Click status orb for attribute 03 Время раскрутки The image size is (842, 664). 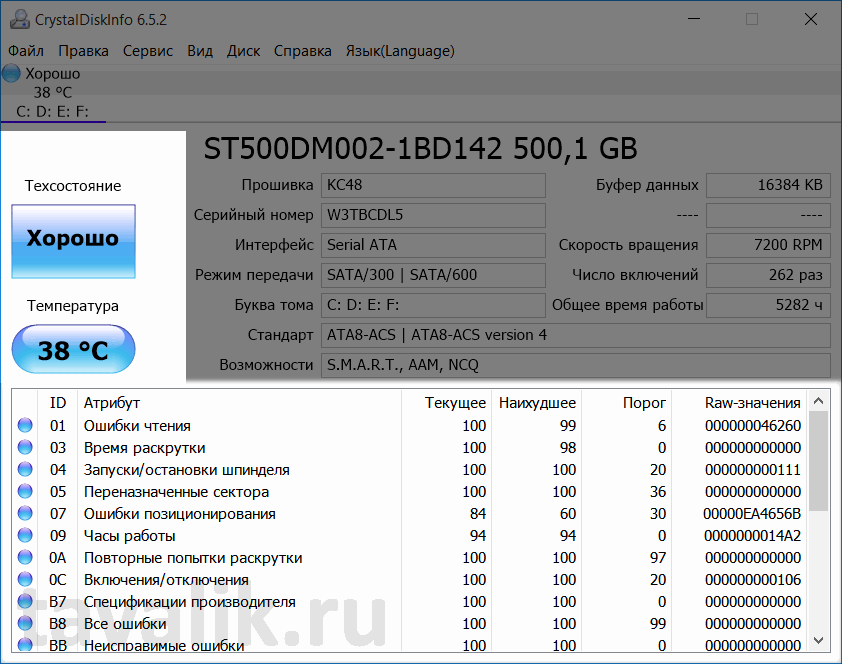coord(25,447)
